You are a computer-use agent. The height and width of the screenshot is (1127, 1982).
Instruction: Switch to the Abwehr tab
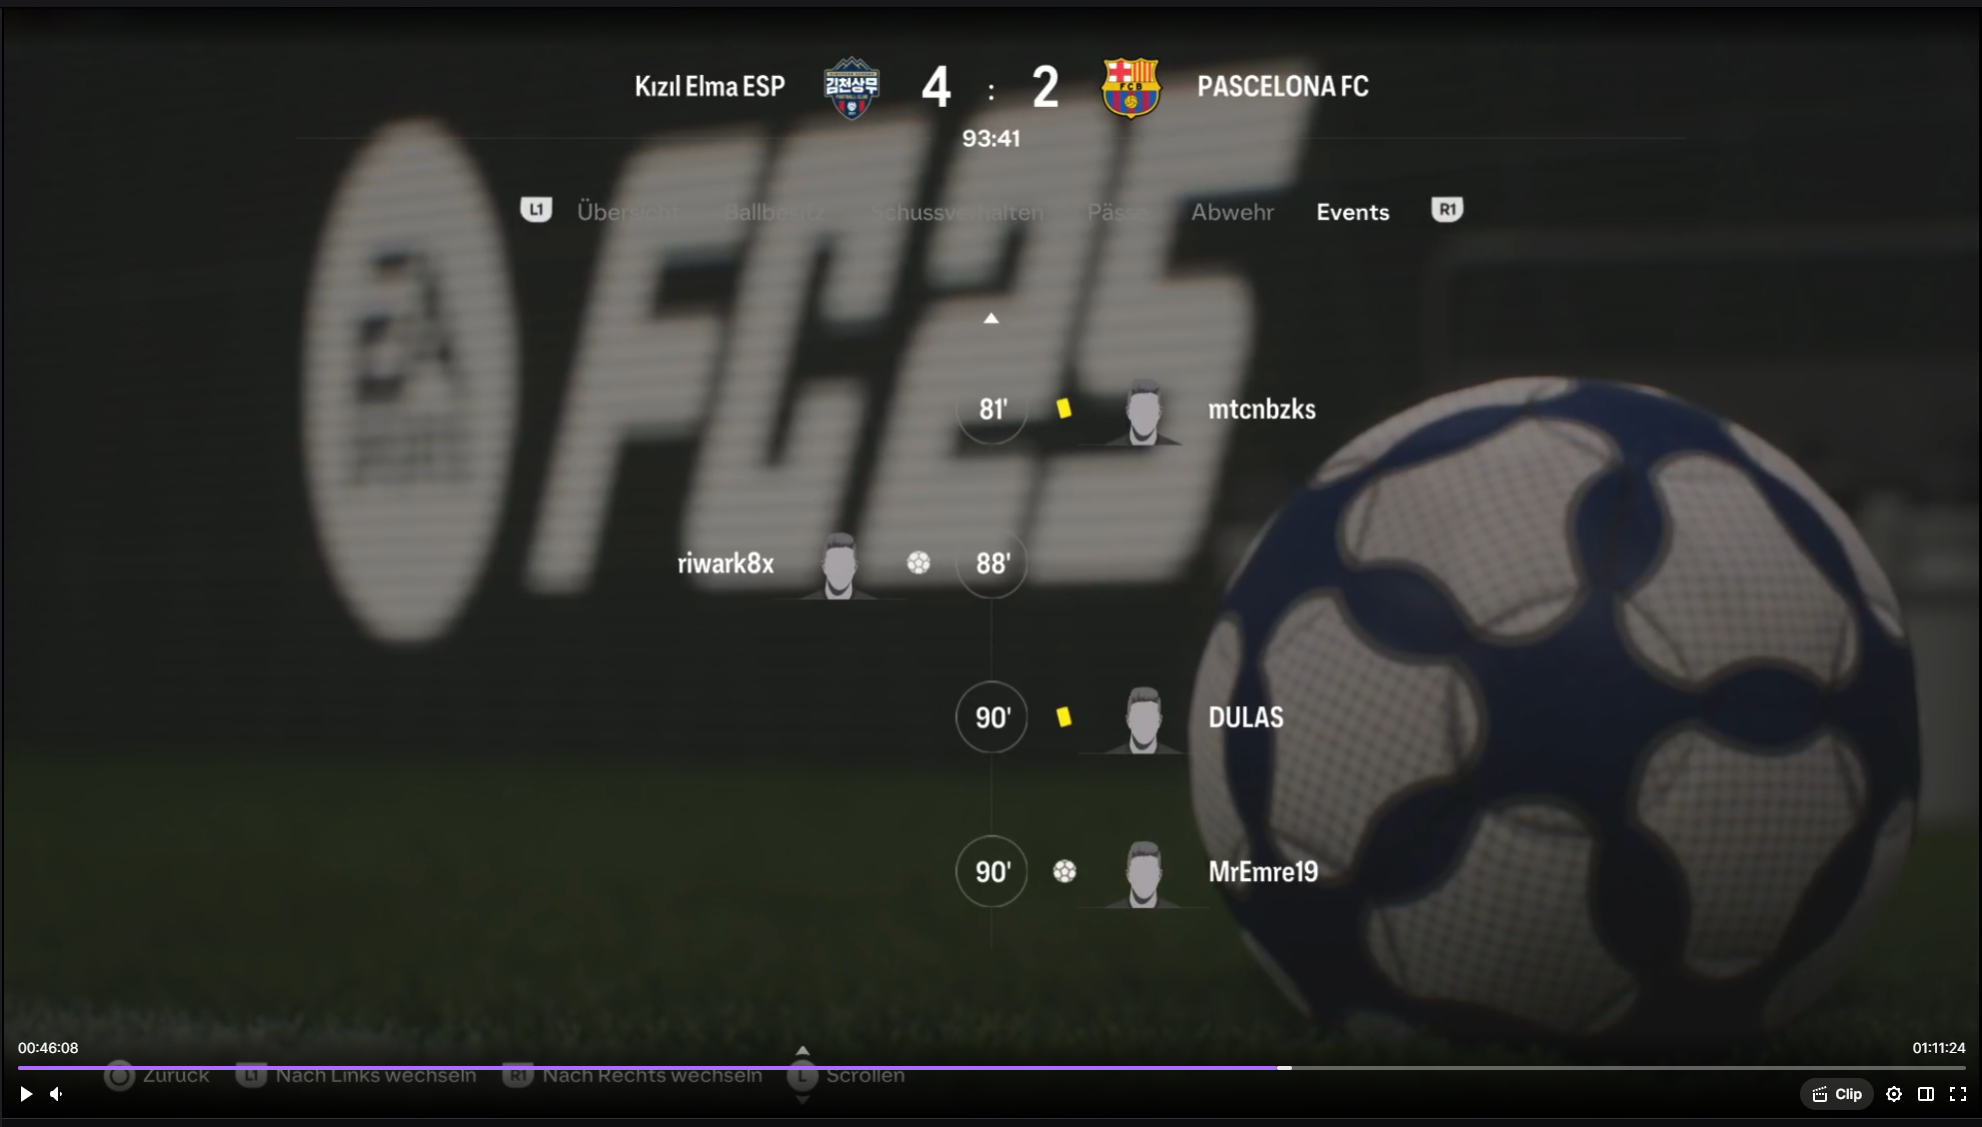1232,212
